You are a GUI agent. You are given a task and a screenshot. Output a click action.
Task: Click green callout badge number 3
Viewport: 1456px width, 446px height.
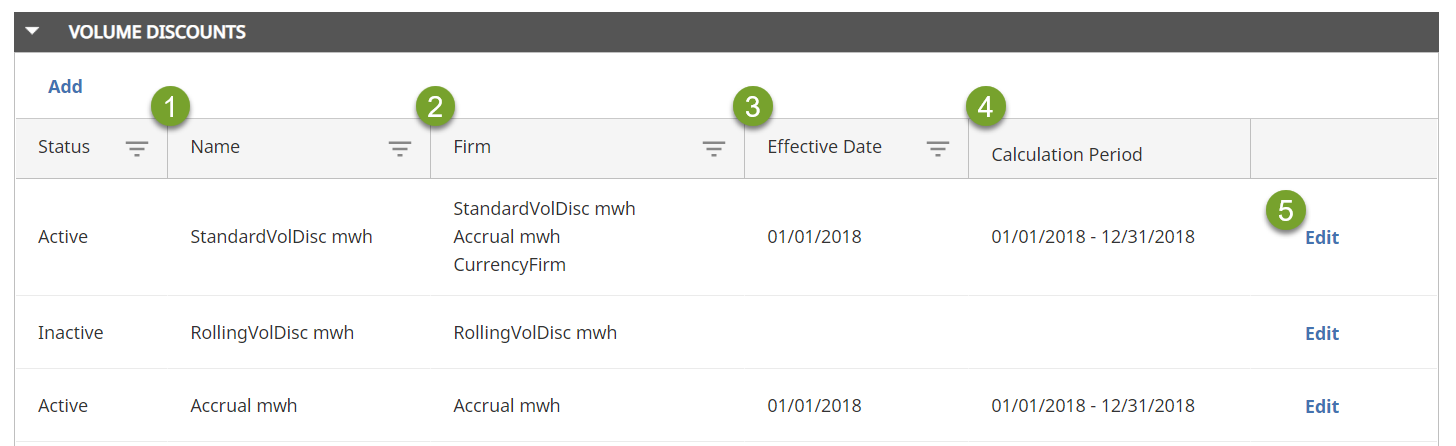(752, 107)
